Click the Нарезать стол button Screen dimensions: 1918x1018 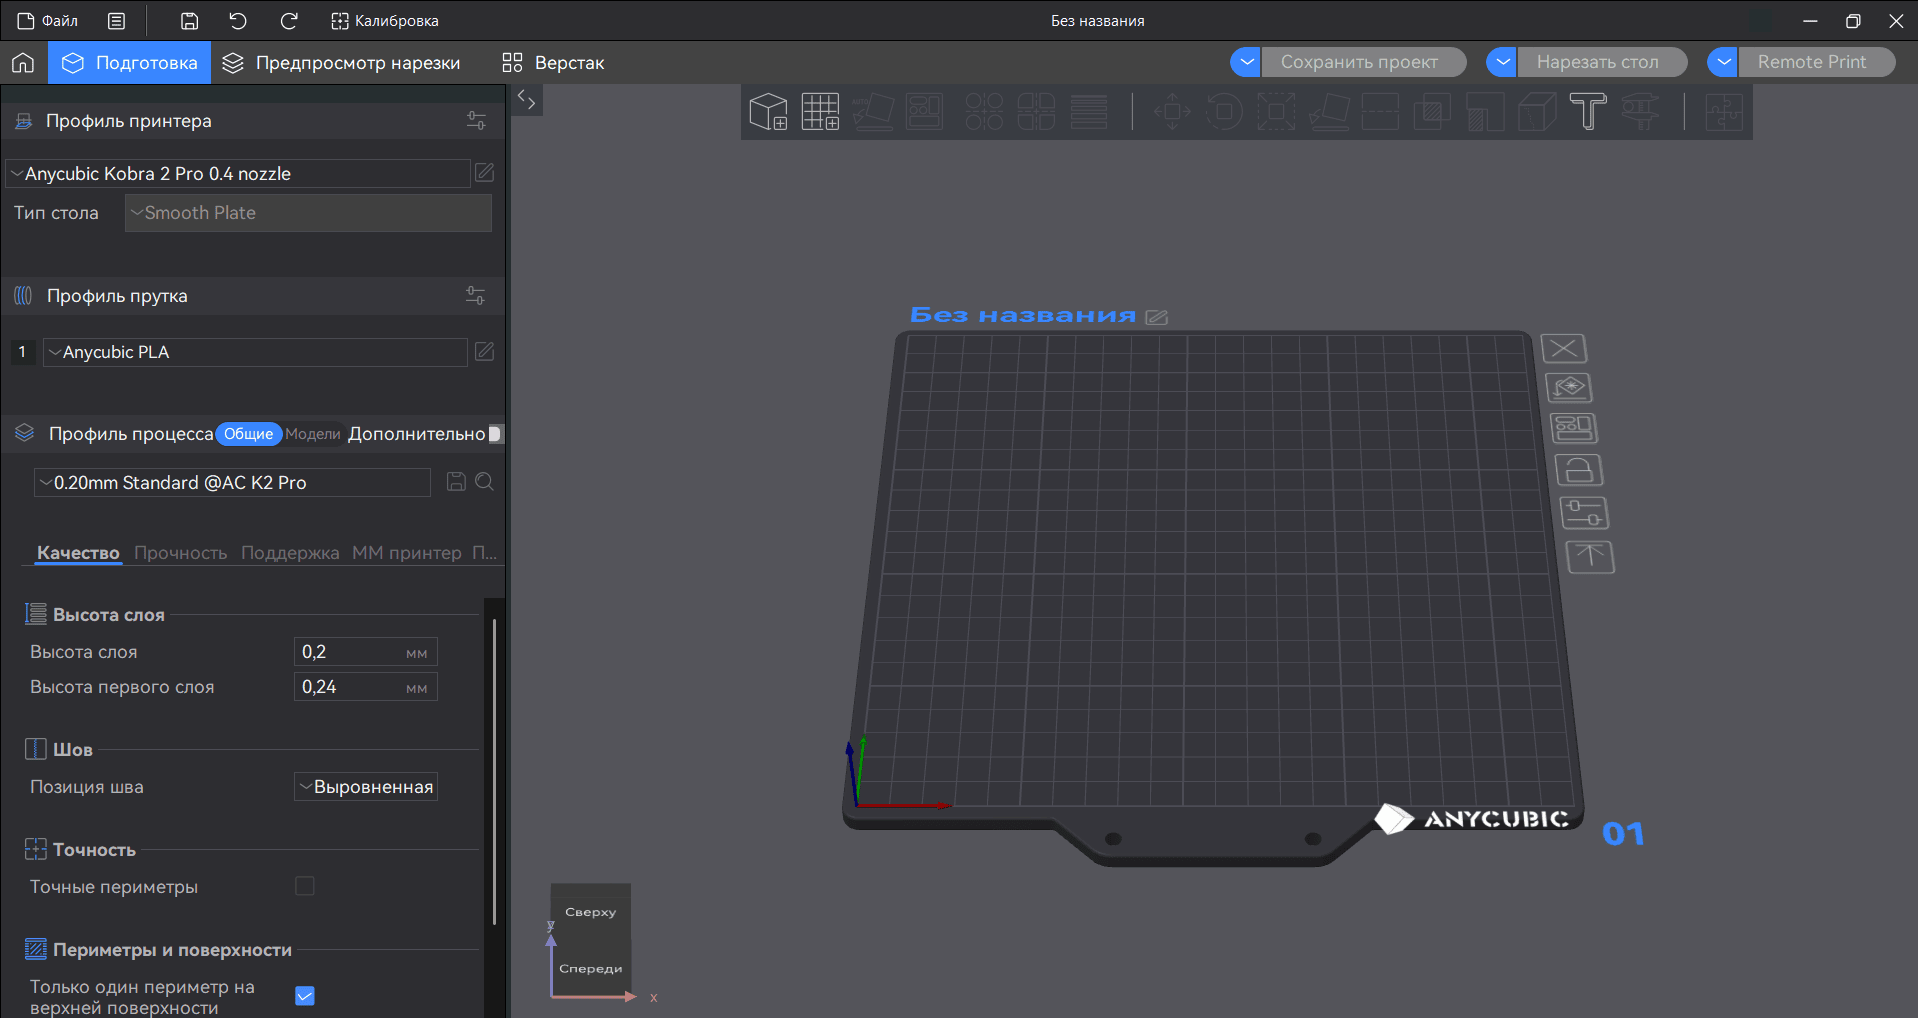coord(1597,62)
